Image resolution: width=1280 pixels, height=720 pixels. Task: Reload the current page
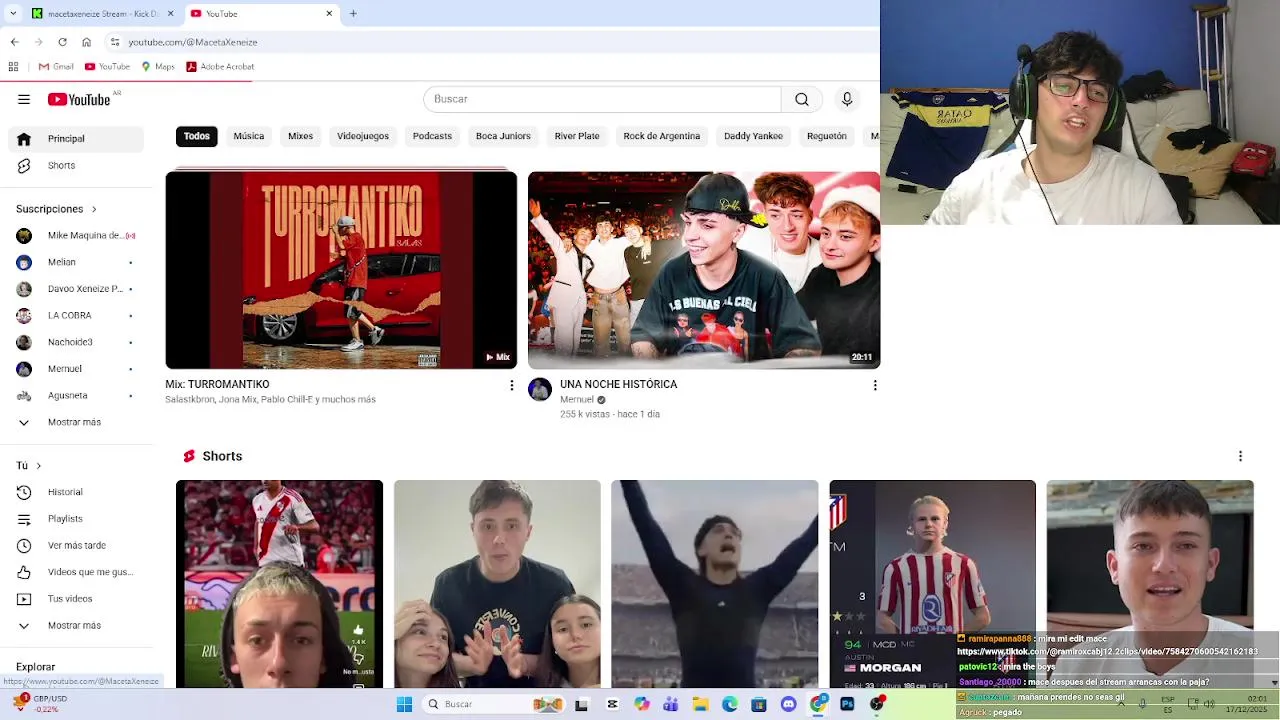tap(62, 42)
